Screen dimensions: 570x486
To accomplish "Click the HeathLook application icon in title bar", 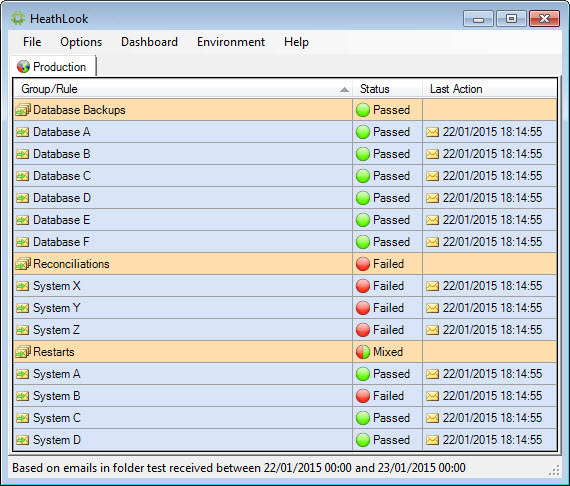I will 18,18.
